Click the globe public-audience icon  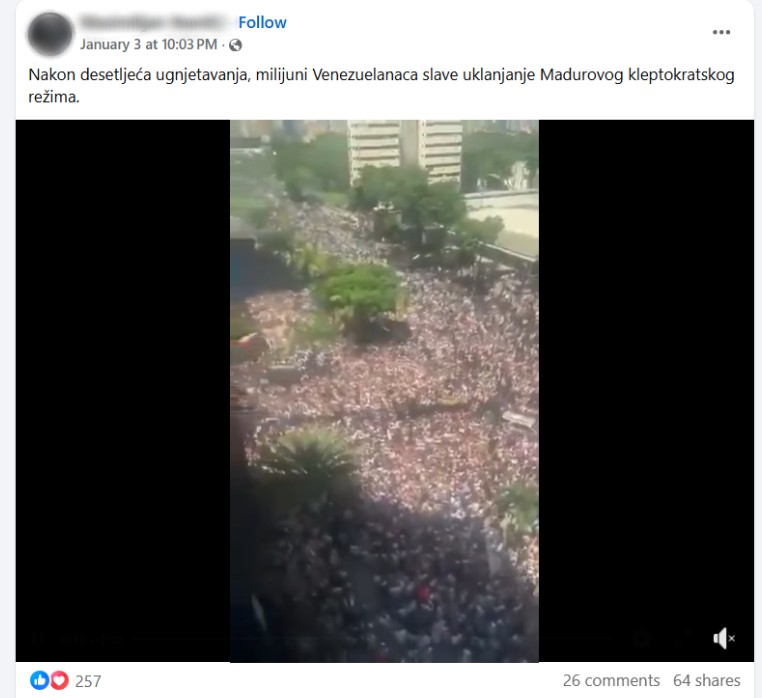click(235, 45)
